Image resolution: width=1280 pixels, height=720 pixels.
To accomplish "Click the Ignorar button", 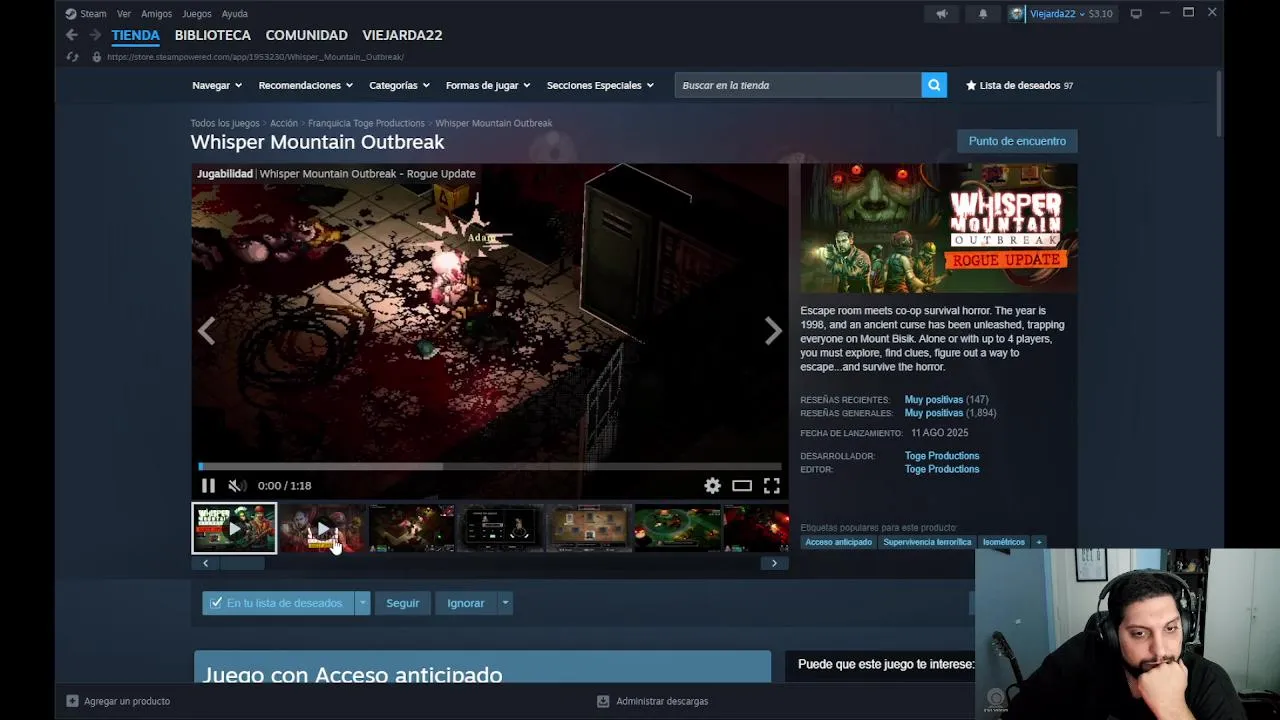I will click(x=466, y=603).
